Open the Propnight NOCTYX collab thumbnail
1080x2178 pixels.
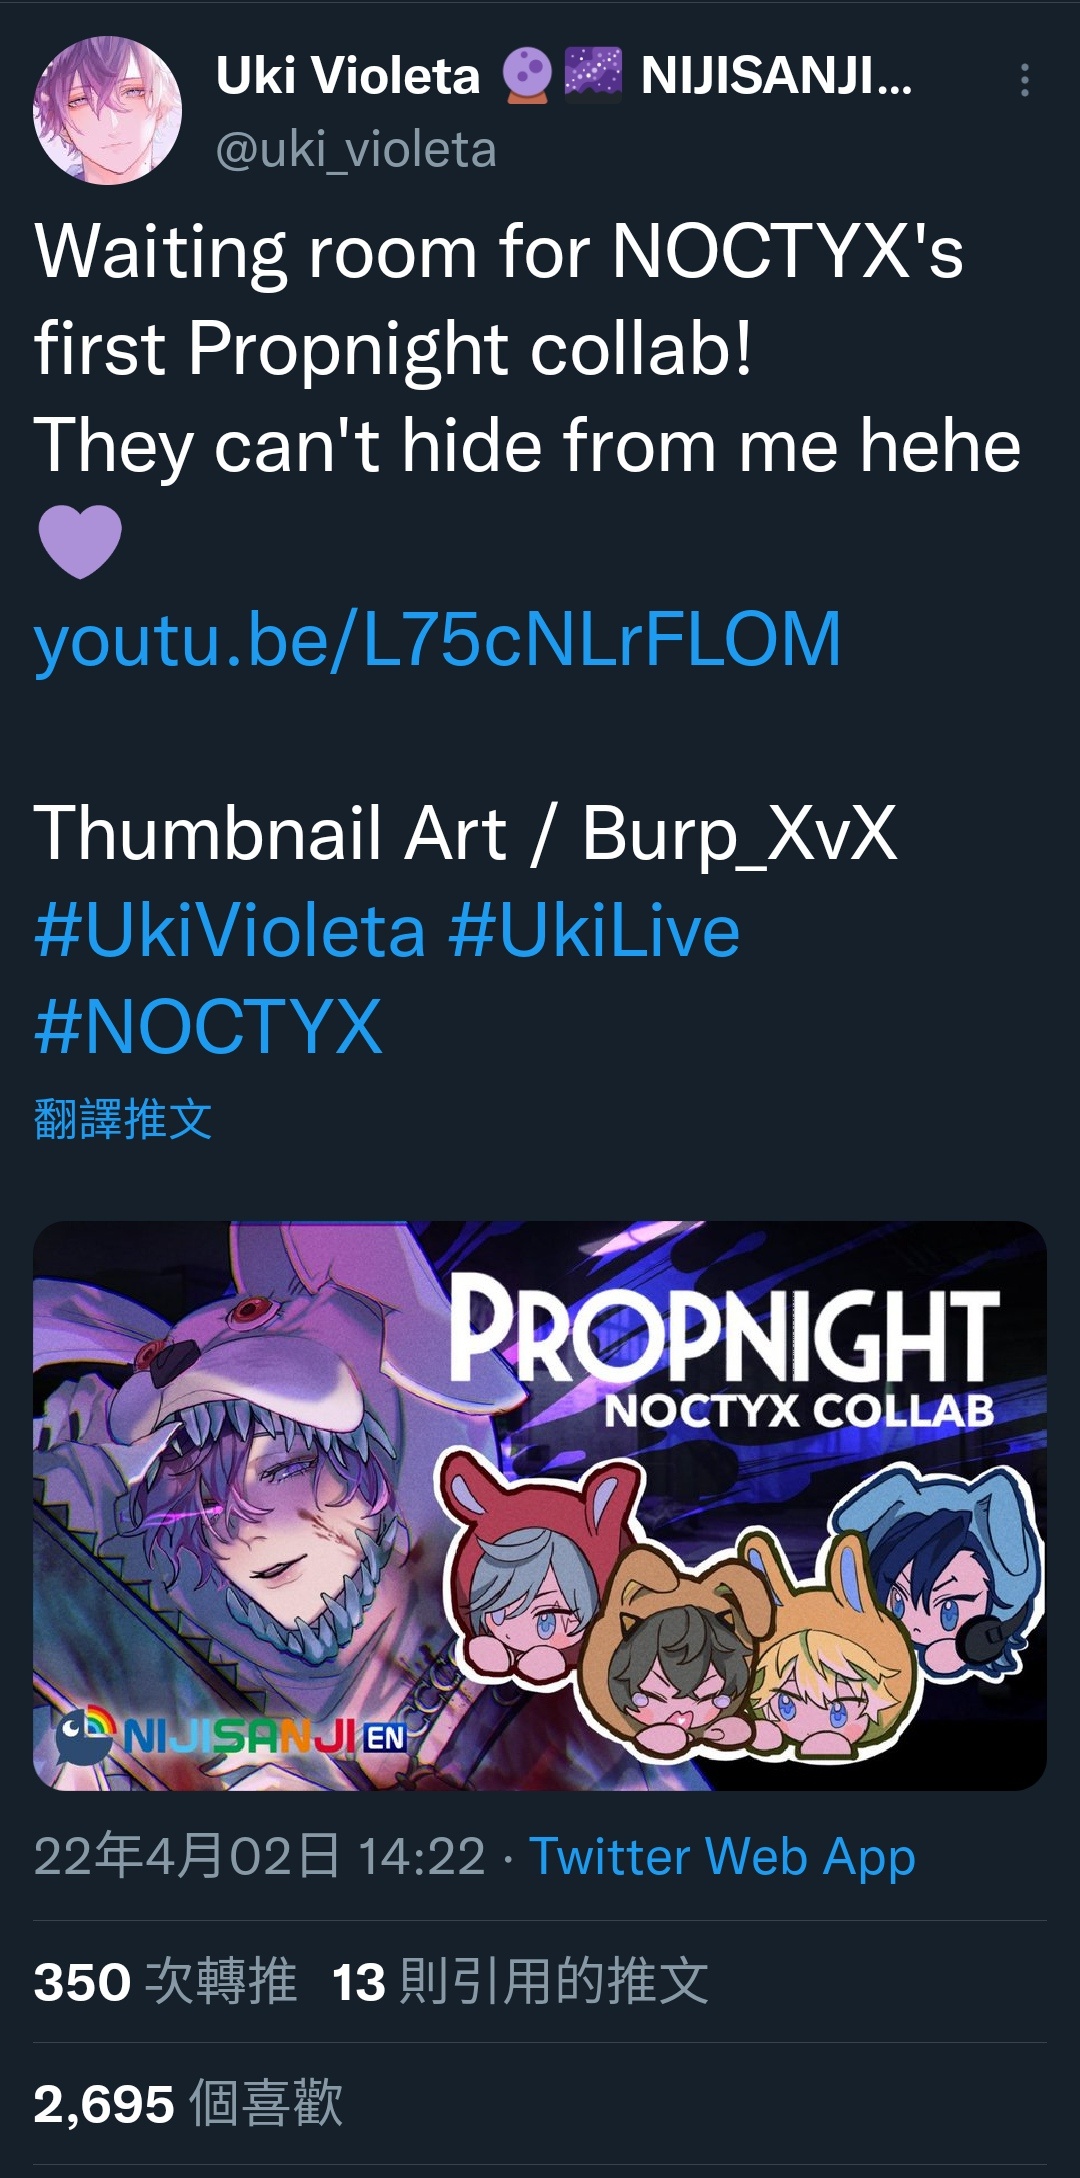(540, 1506)
